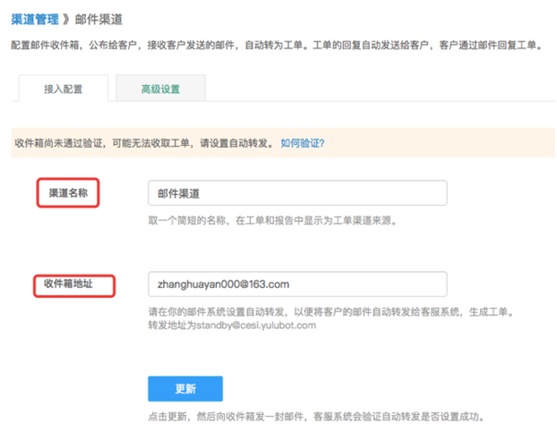Switch to the 接入配置 tab
Viewport: 557px width, 442px height.
click(63, 88)
